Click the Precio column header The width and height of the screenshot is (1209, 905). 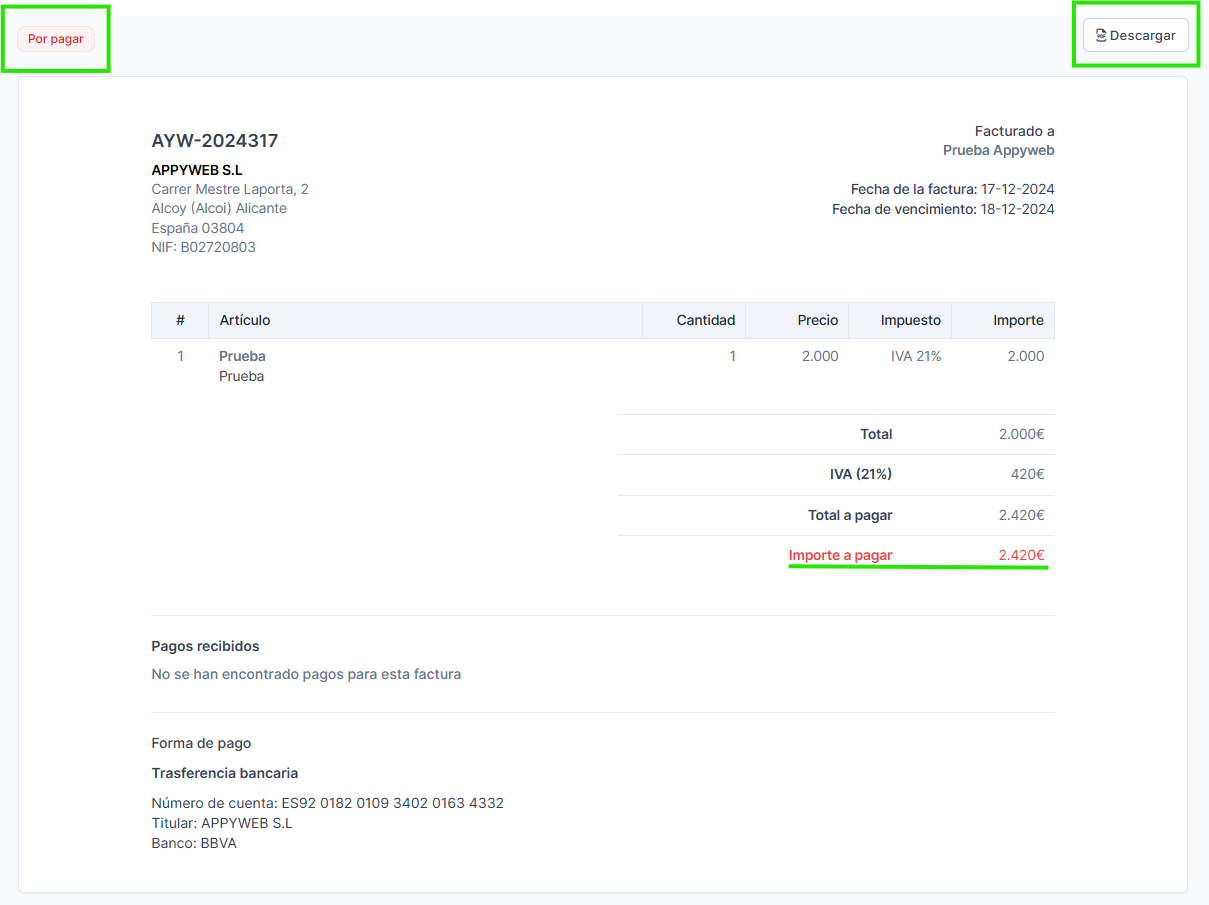(817, 320)
